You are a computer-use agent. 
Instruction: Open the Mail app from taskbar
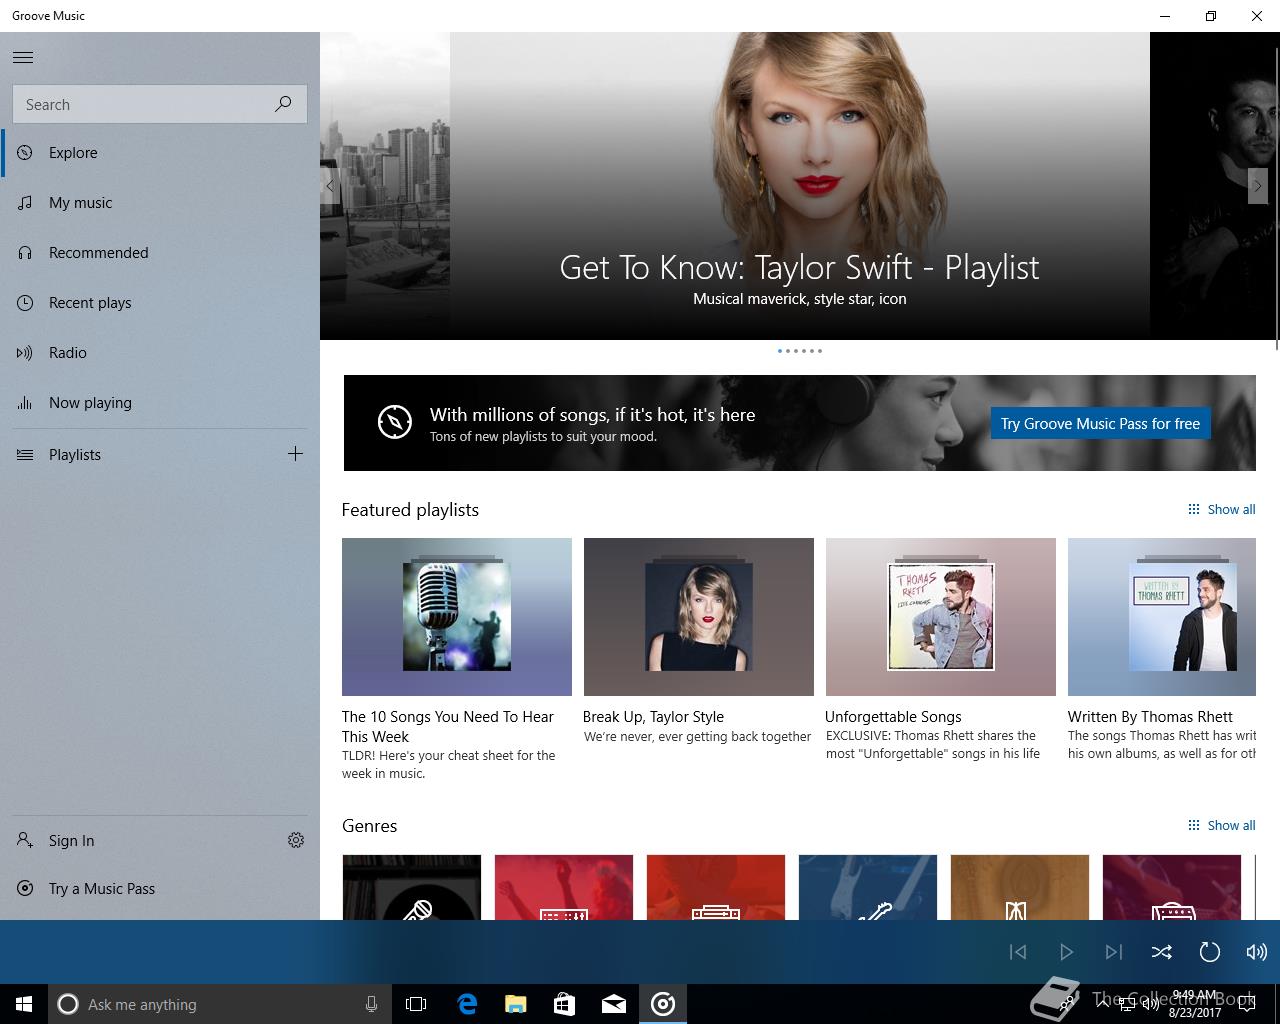(x=614, y=1004)
